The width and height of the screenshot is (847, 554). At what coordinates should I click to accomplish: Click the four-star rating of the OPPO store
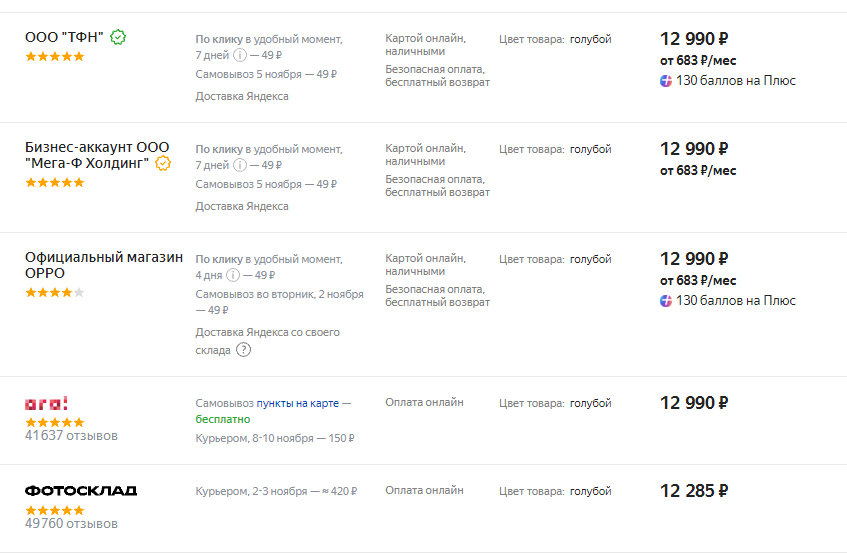coord(55,293)
